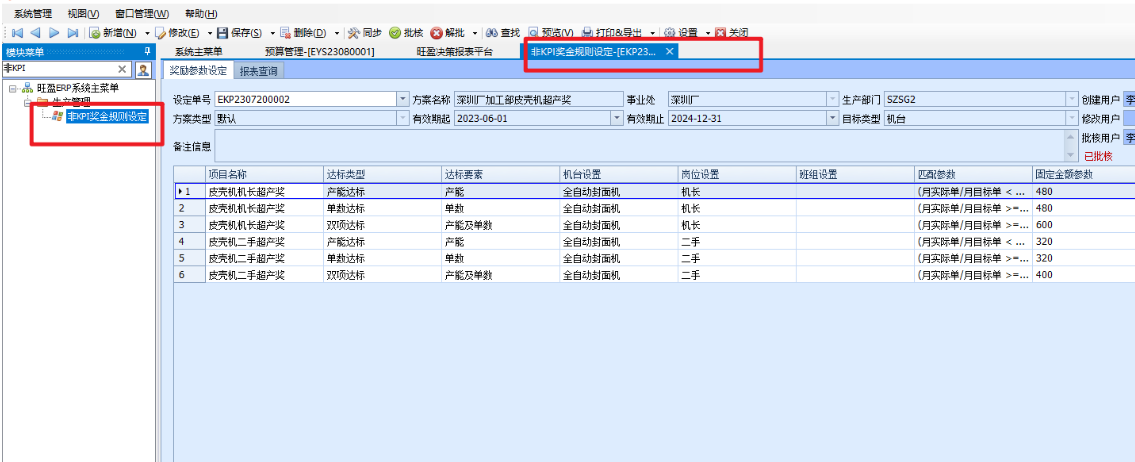The image size is (1135, 462).
Task: Switch to 奖励参数设定 sub-tab
Action: click(x=198, y=71)
